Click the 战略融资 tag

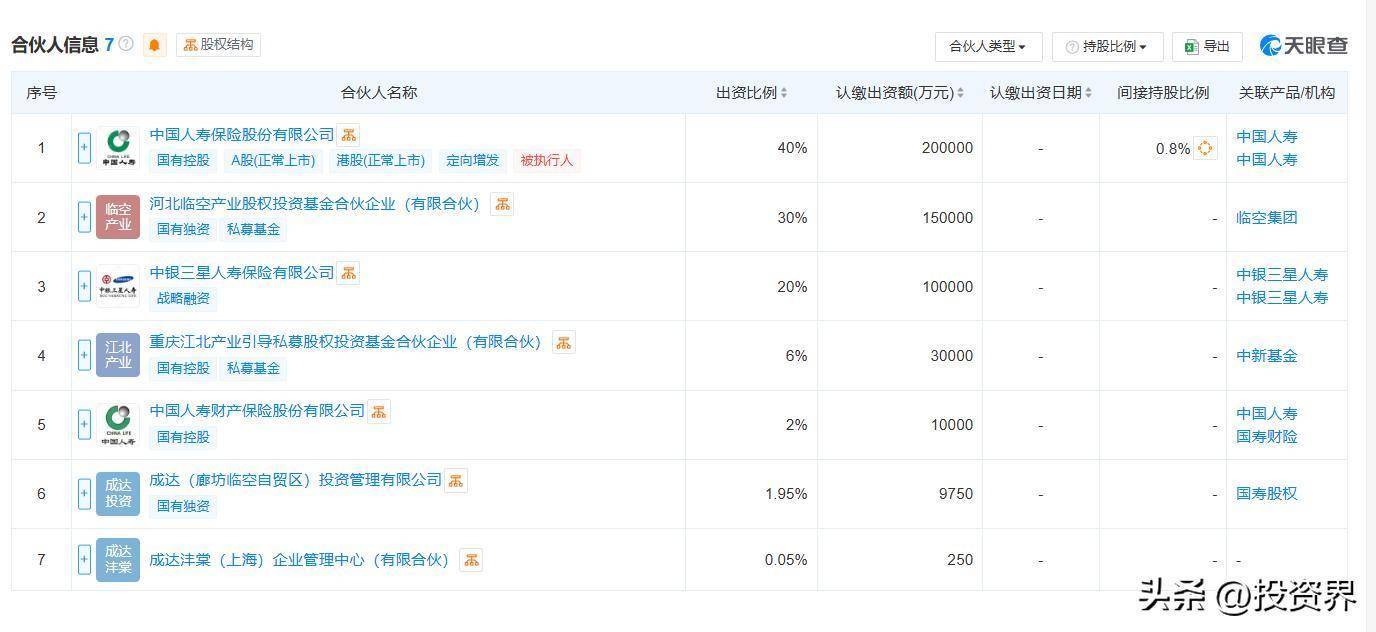click(183, 298)
